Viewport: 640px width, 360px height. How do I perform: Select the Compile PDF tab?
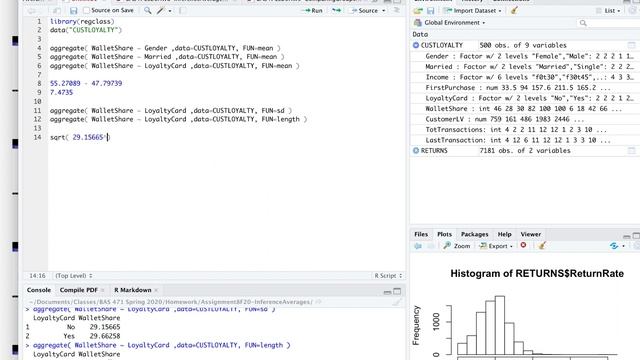click(78, 290)
